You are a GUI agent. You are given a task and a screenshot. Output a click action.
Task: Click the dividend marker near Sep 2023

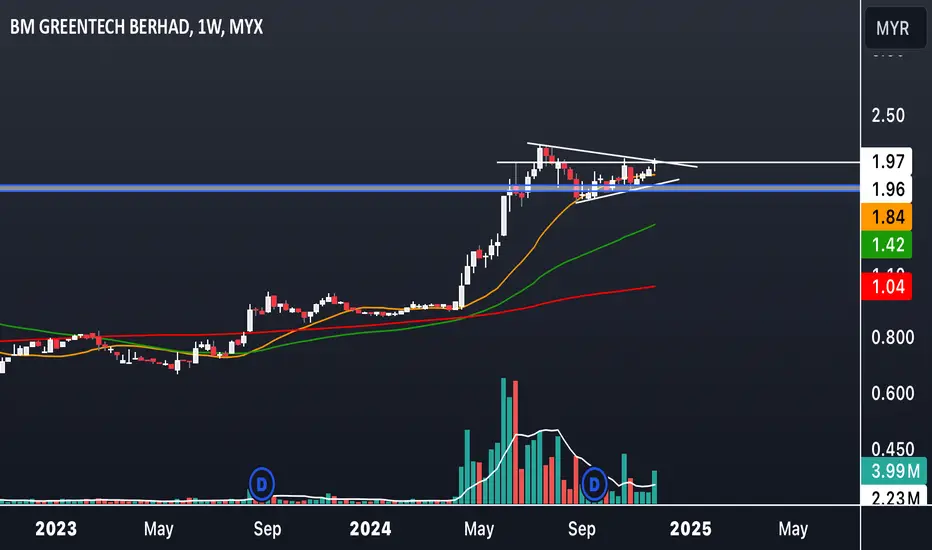point(262,484)
